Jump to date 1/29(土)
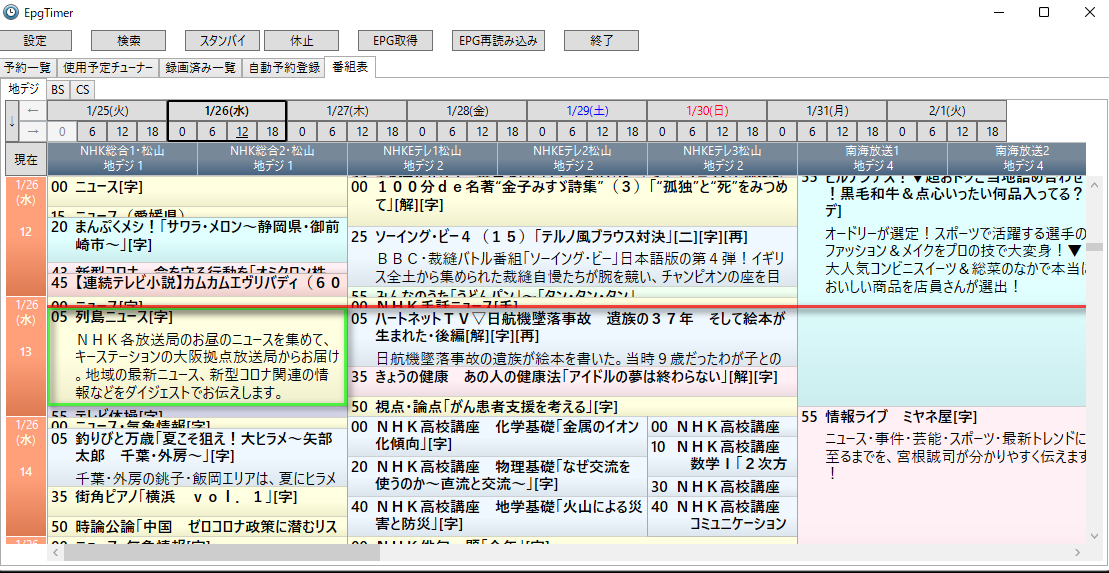The image size is (1109, 573). [x=586, y=111]
